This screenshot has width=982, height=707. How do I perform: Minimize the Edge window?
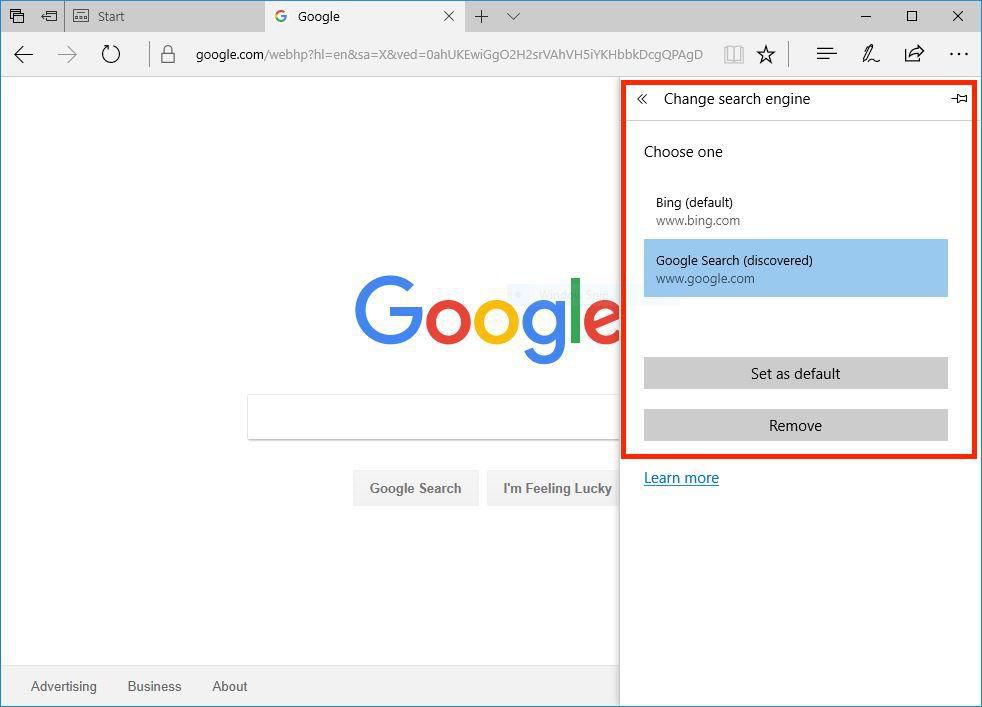[x=866, y=16]
